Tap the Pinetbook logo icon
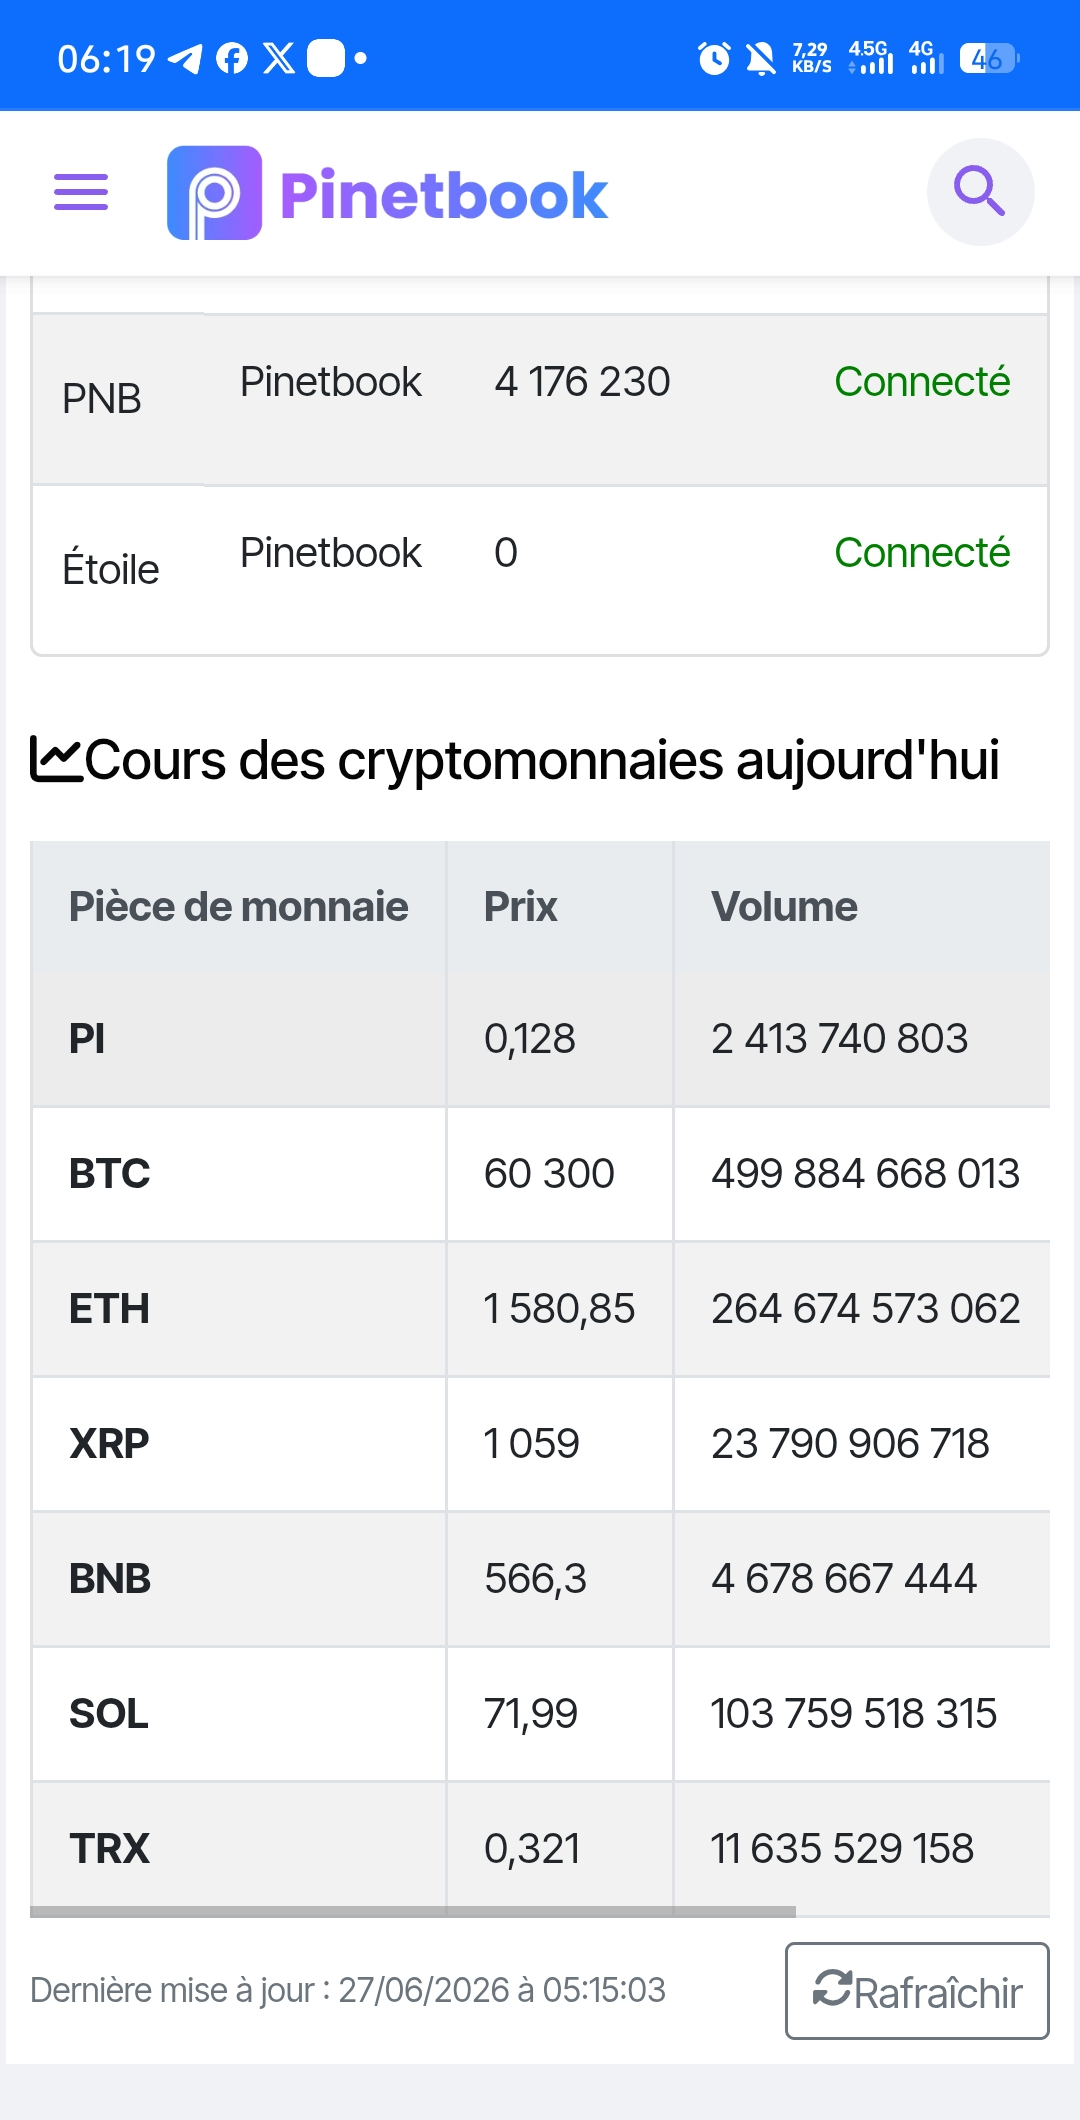The image size is (1080, 2120). (x=214, y=193)
